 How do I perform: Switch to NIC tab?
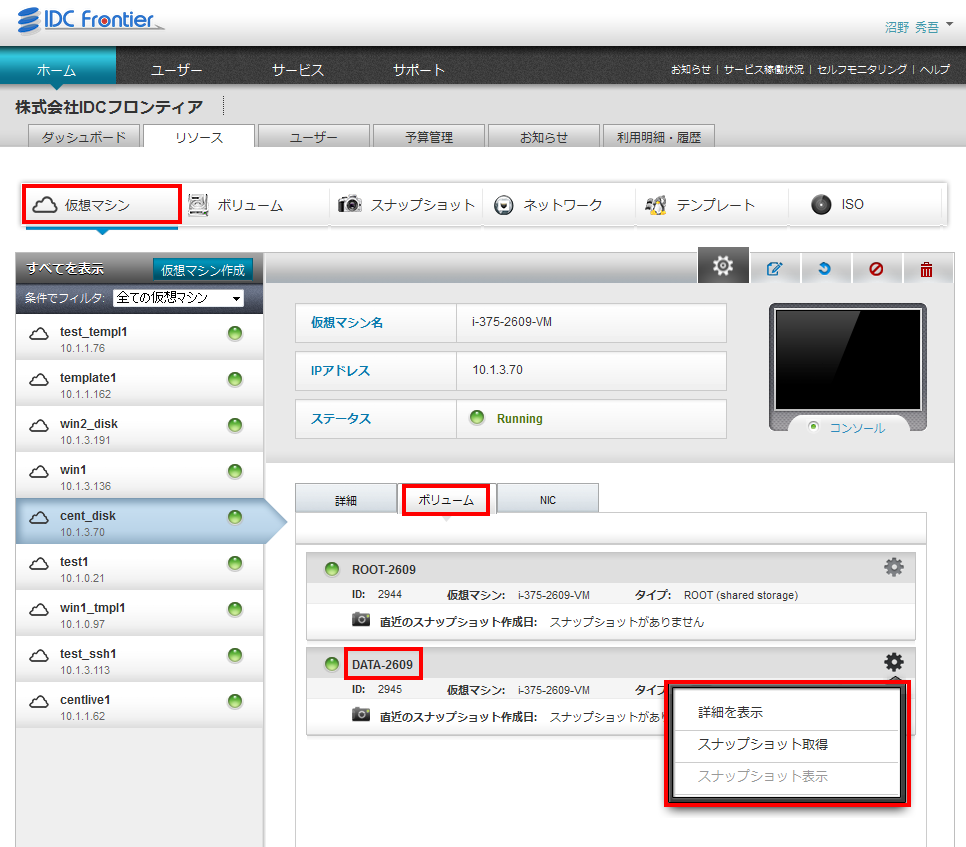548,500
